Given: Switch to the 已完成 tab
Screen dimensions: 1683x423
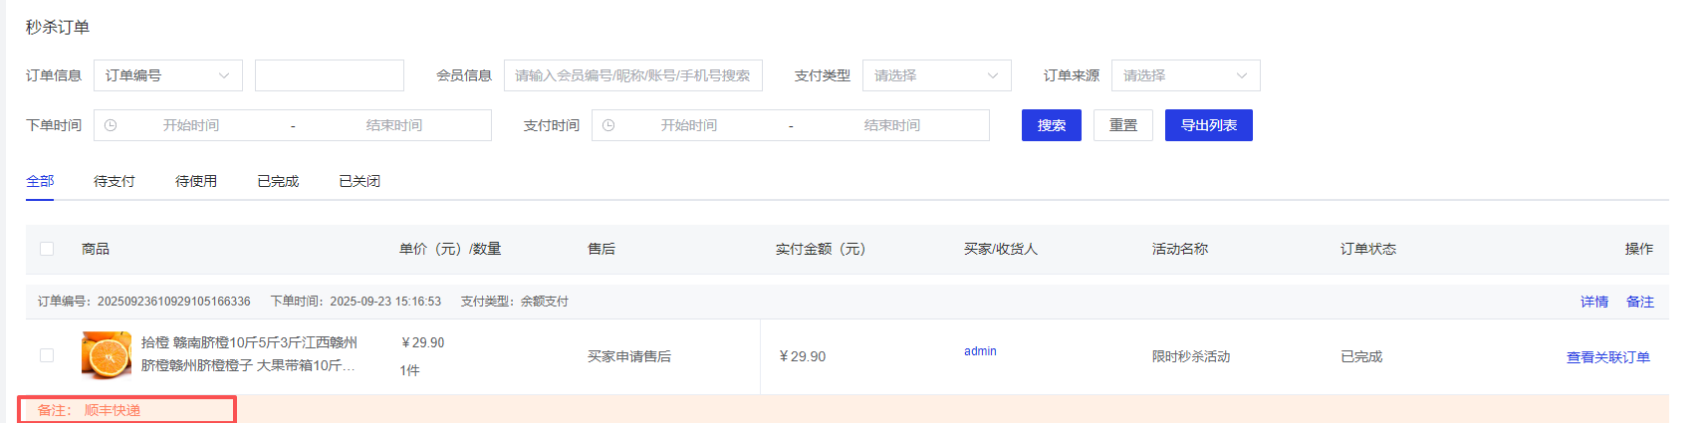Looking at the screenshot, I should click(278, 181).
